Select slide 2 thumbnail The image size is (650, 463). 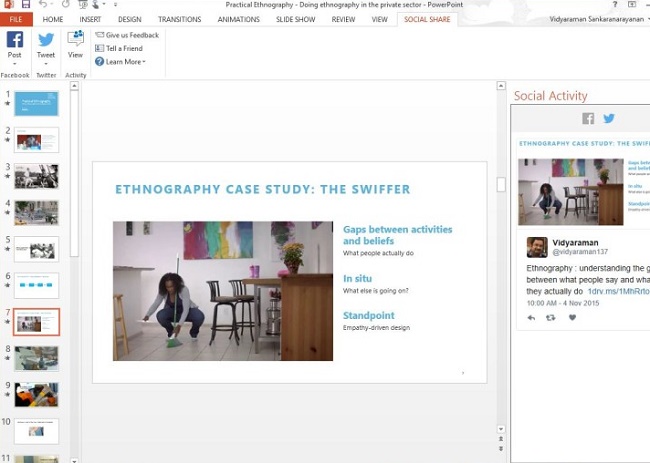pos(36,140)
